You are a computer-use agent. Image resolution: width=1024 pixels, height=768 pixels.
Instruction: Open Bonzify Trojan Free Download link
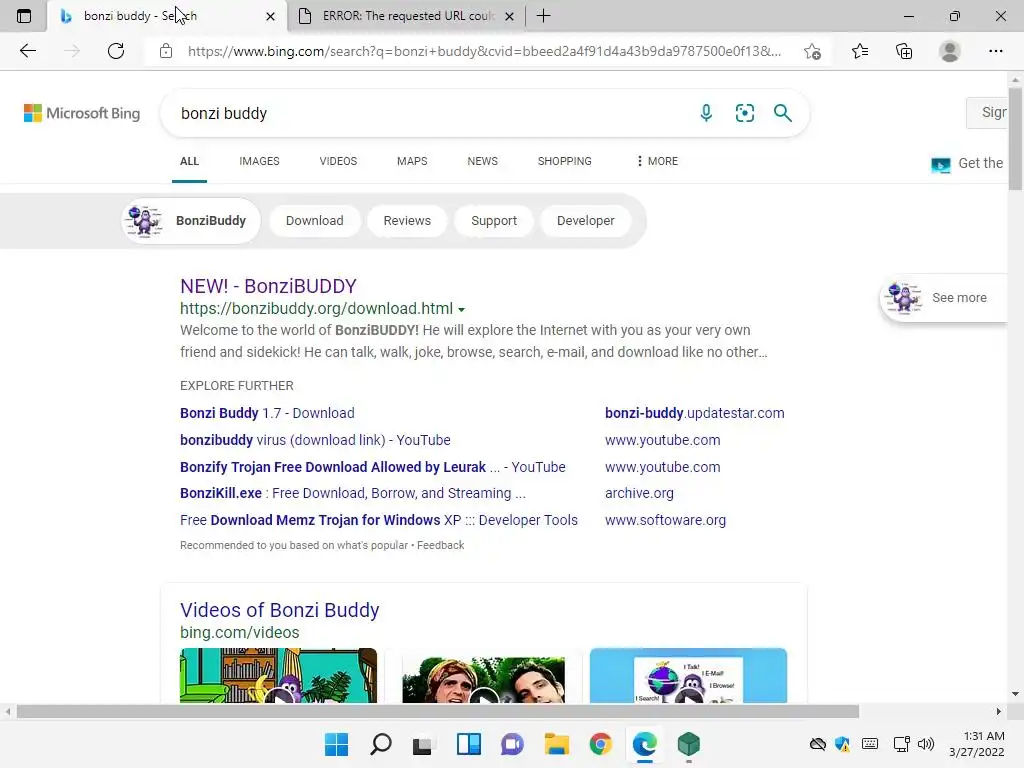[x=373, y=467]
